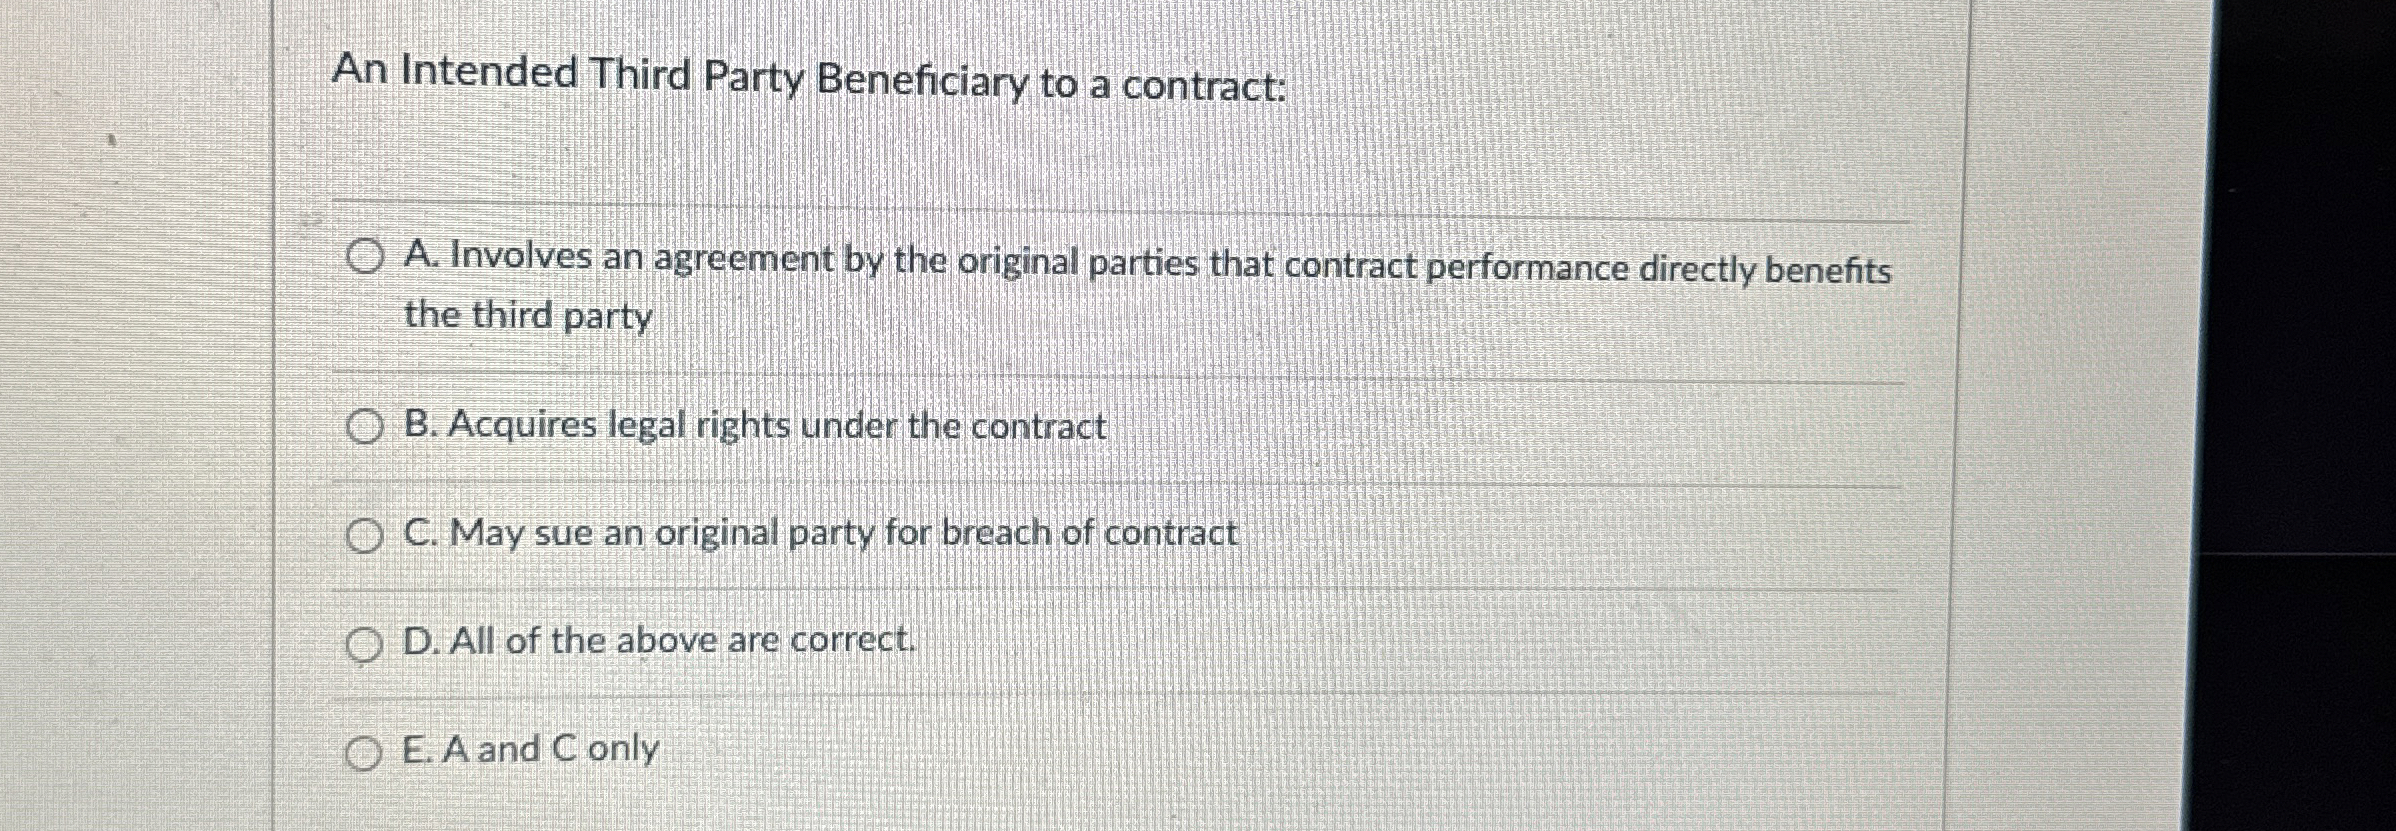Click "breach of contract" in option C
This screenshot has width=2396, height=831.
[x=1090, y=533]
